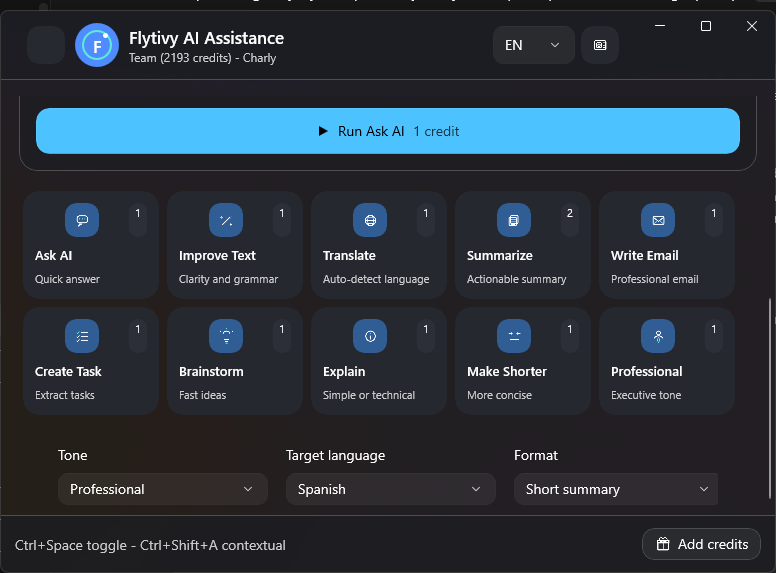Click the Quick answer subtitle
This screenshot has width=776, height=573.
click(67, 279)
